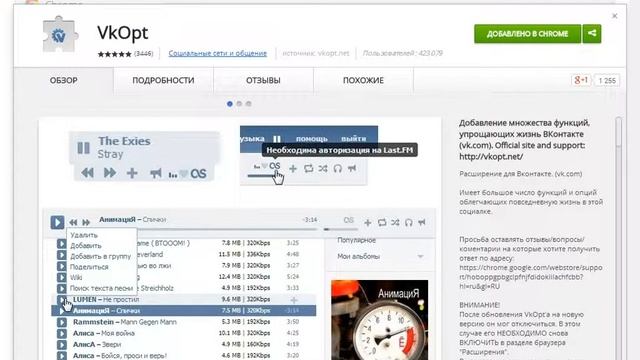The width and height of the screenshot is (640, 360).
Task: Click the share icon next to the green button
Action: point(592,34)
